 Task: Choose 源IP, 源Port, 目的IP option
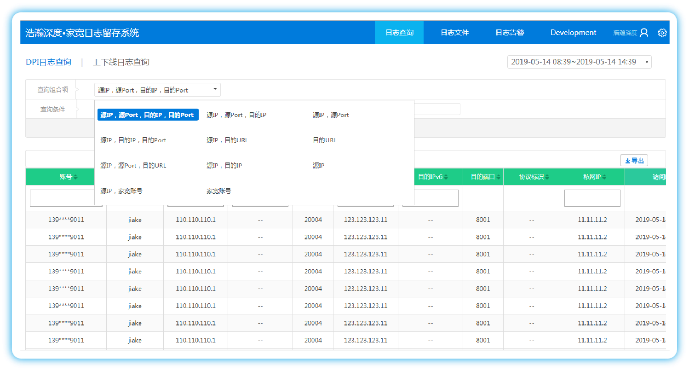click(236, 115)
